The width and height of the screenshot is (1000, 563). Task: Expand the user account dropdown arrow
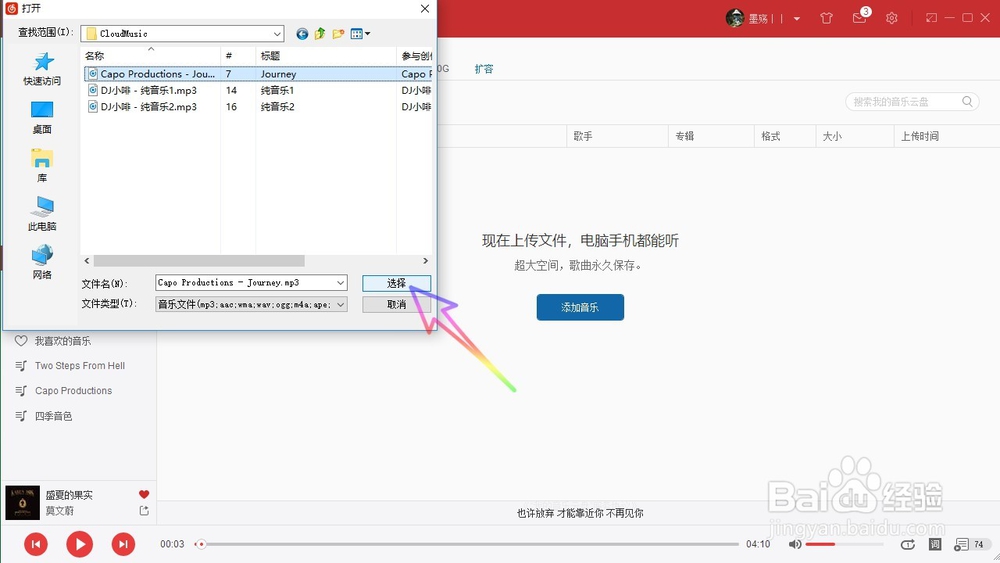[x=797, y=18]
